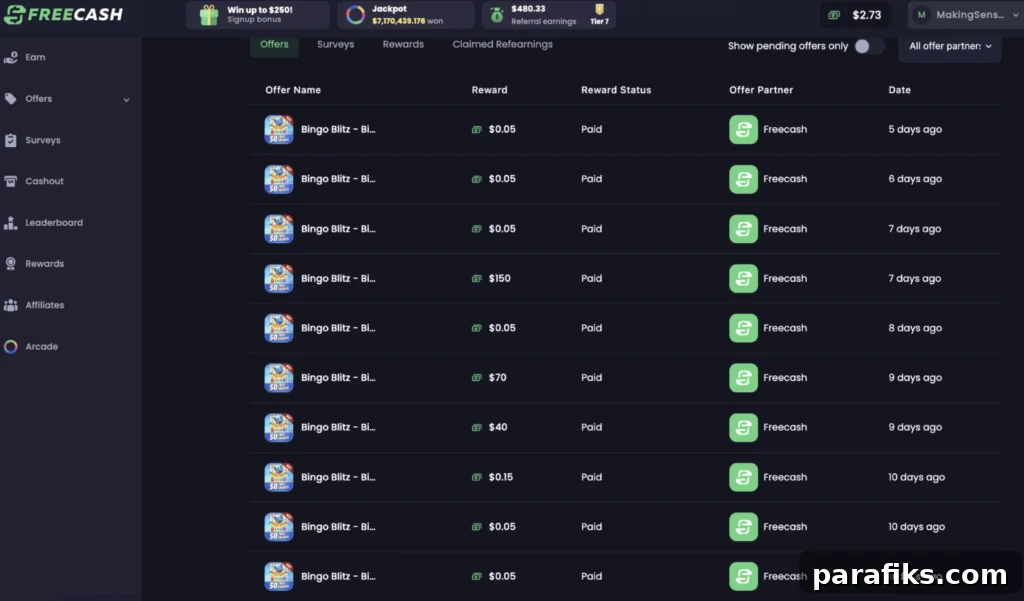This screenshot has width=1024, height=601.
Task: Click the Arcade ring icon
Action: 10,346
